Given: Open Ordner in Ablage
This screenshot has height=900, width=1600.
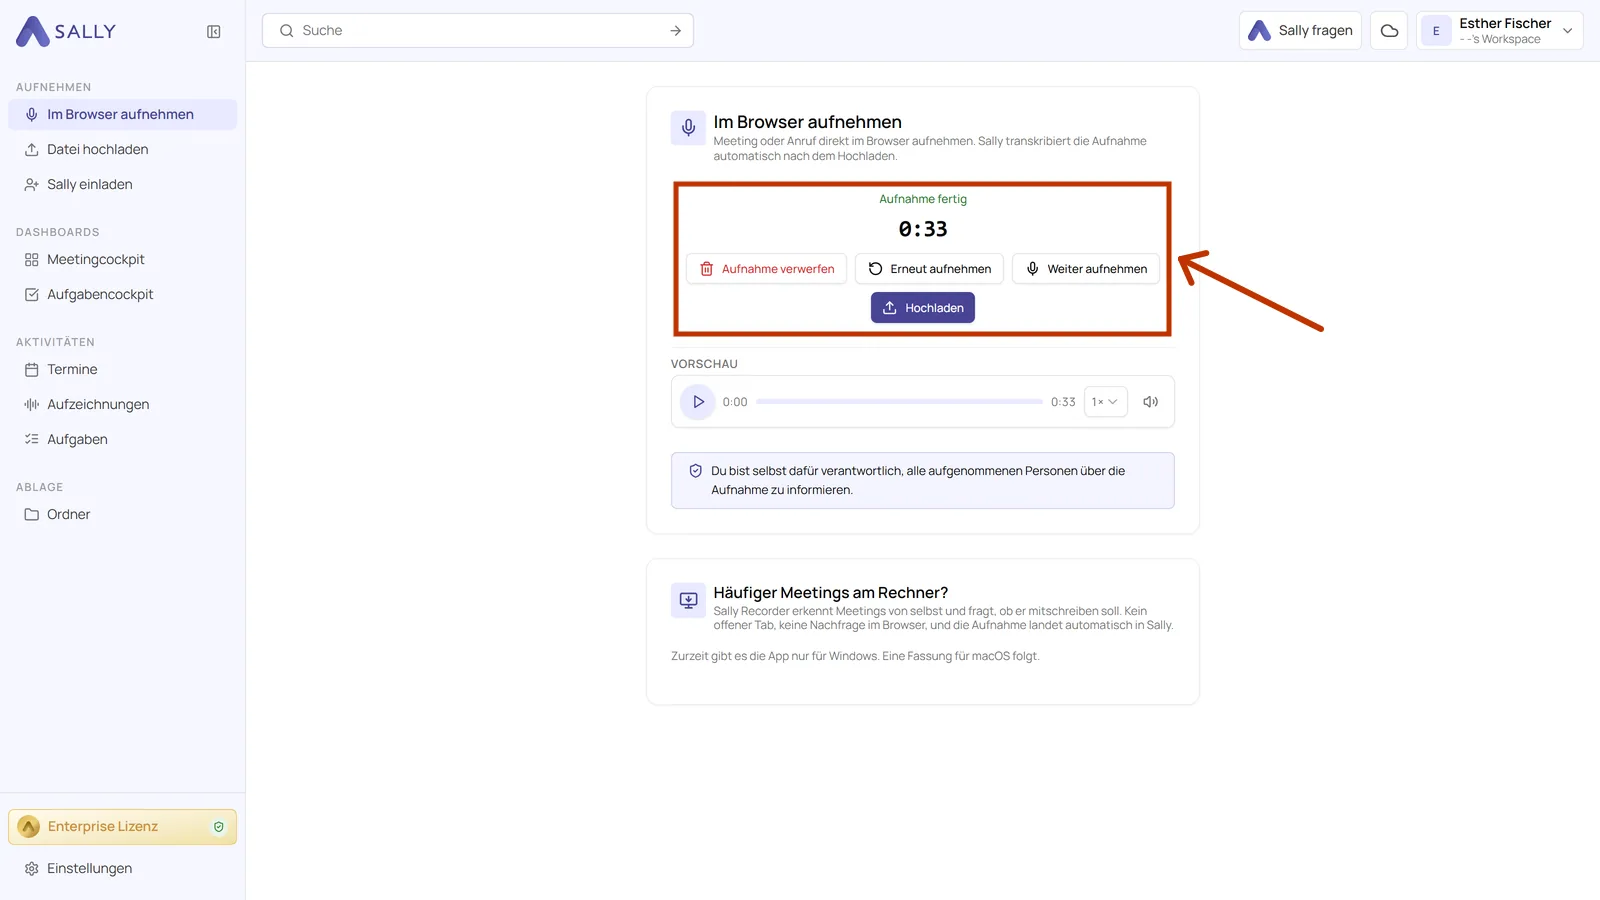Looking at the screenshot, I should pos(122,514).
